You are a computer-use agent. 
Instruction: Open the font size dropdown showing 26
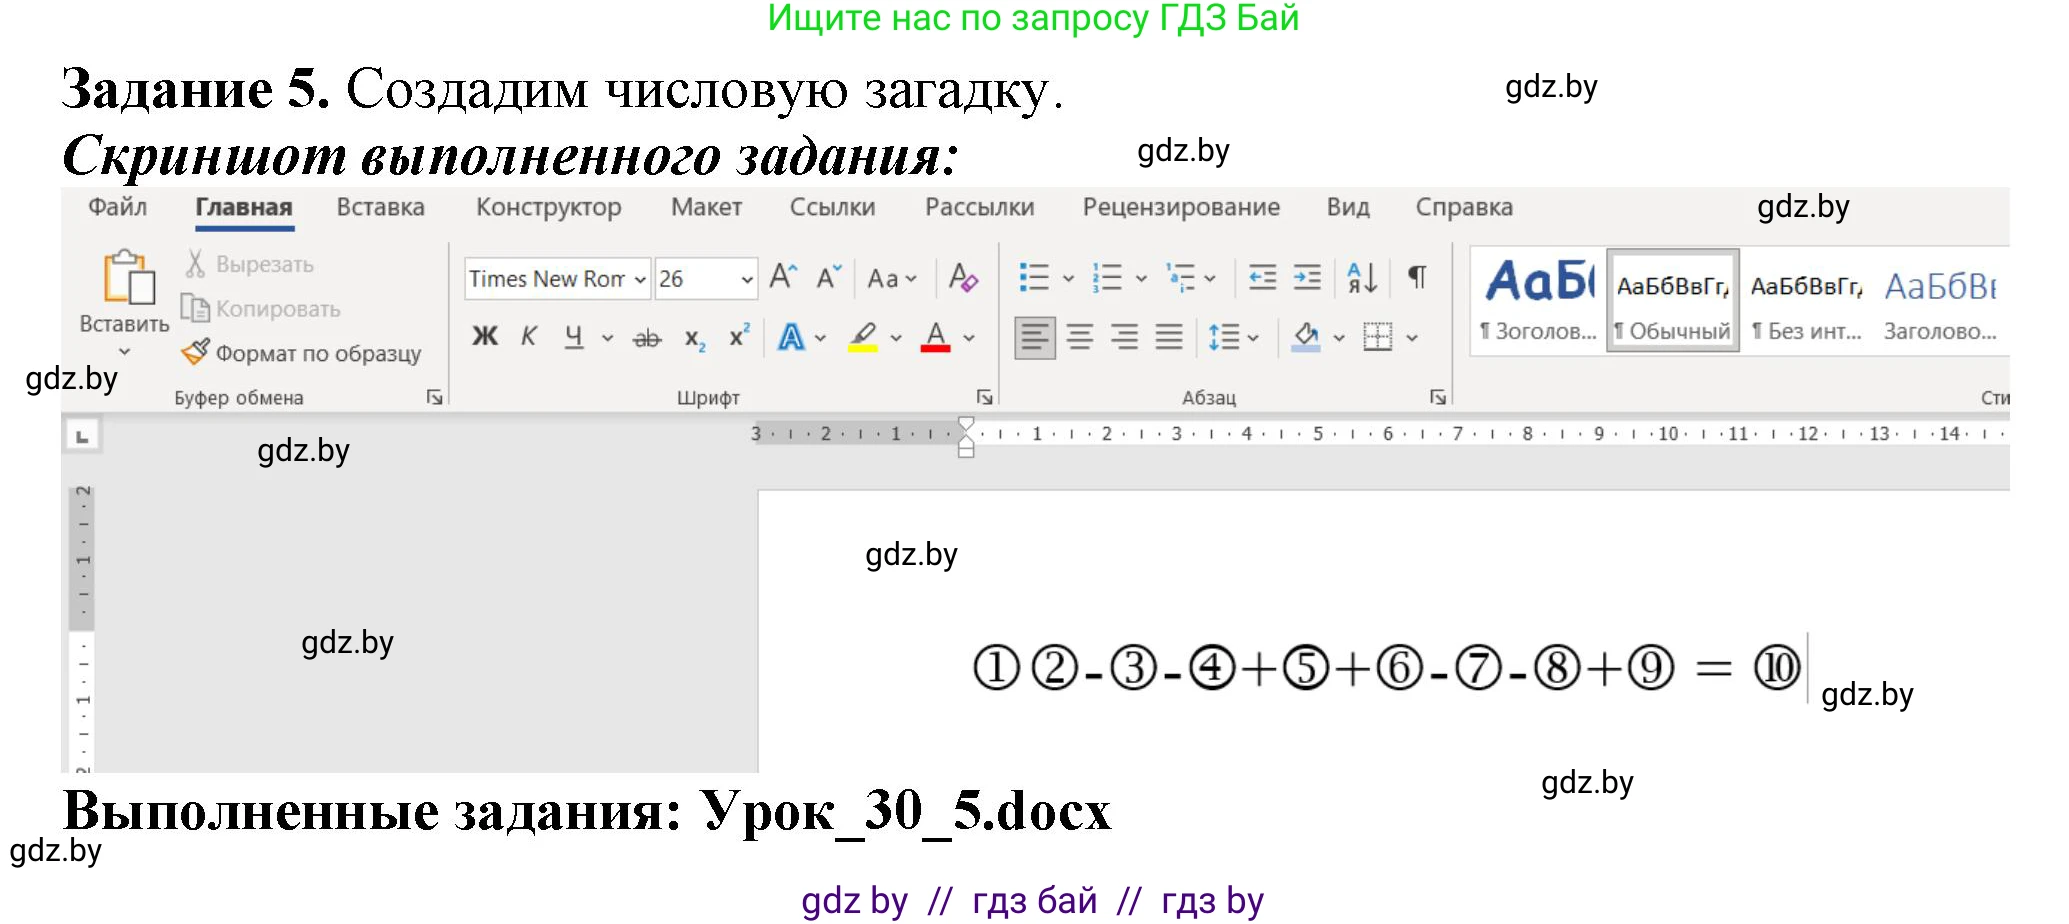coord(748,278)
